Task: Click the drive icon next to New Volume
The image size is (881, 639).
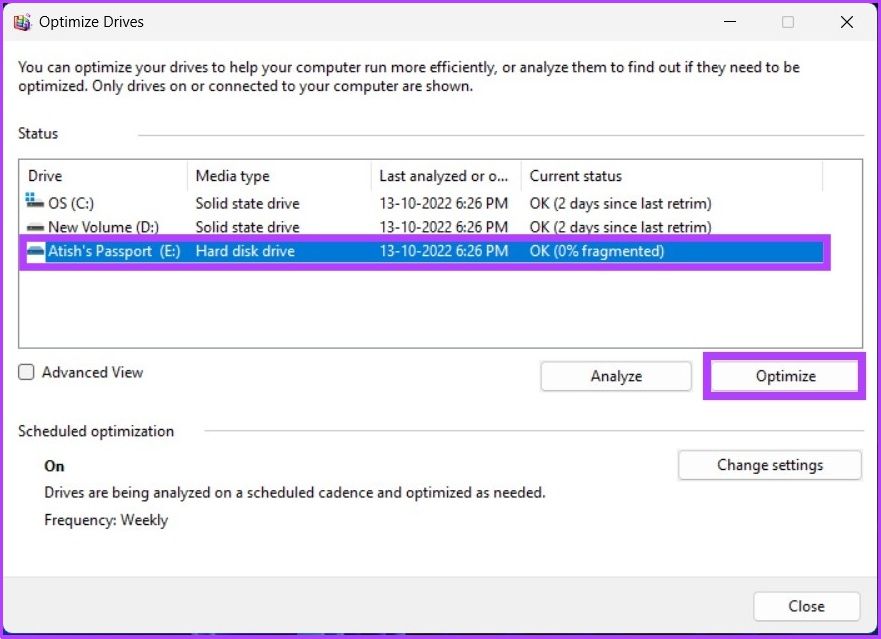Action: pyautogui.click(x=33, y=227)
